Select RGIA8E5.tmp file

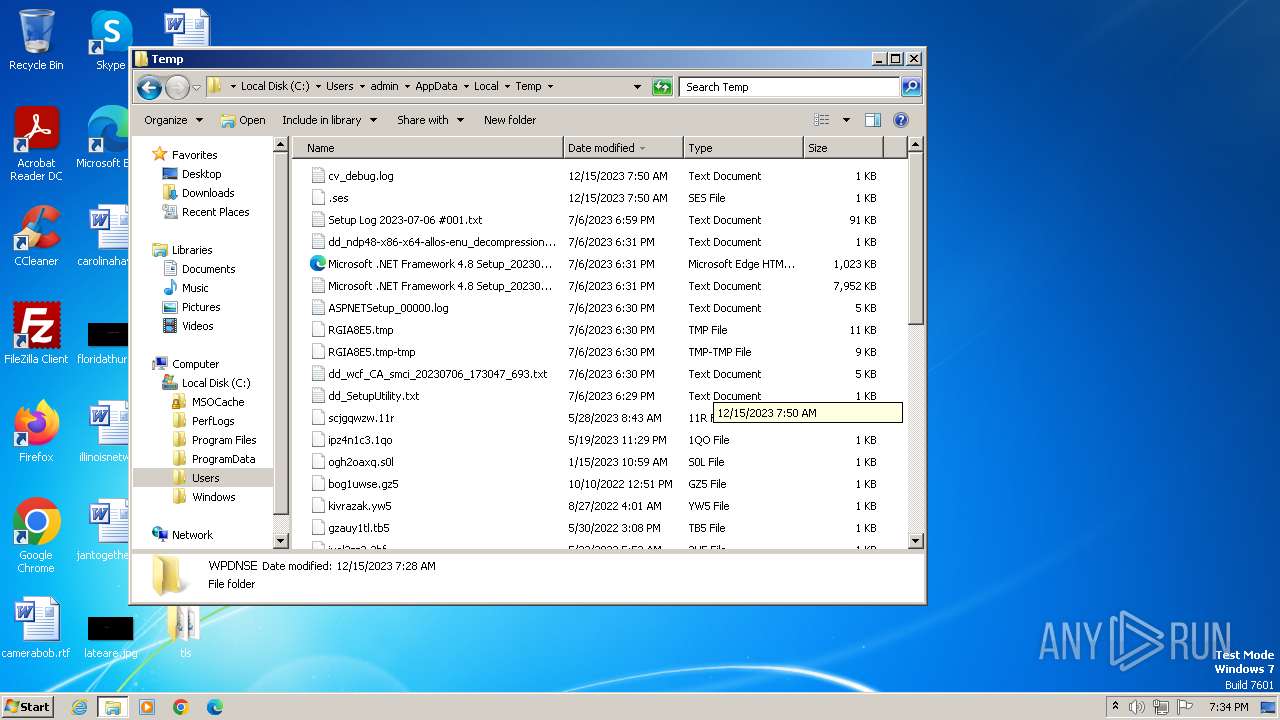coord(360,330)
